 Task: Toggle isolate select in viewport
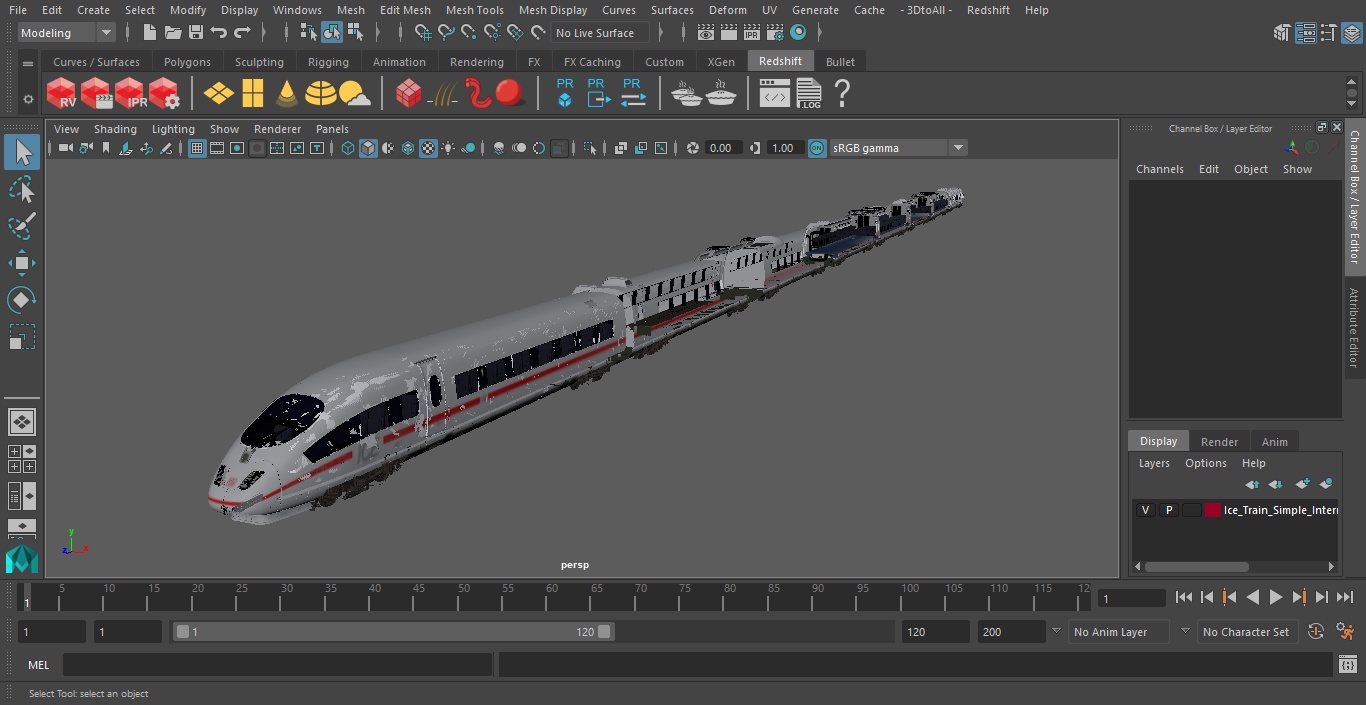point(590,148)
